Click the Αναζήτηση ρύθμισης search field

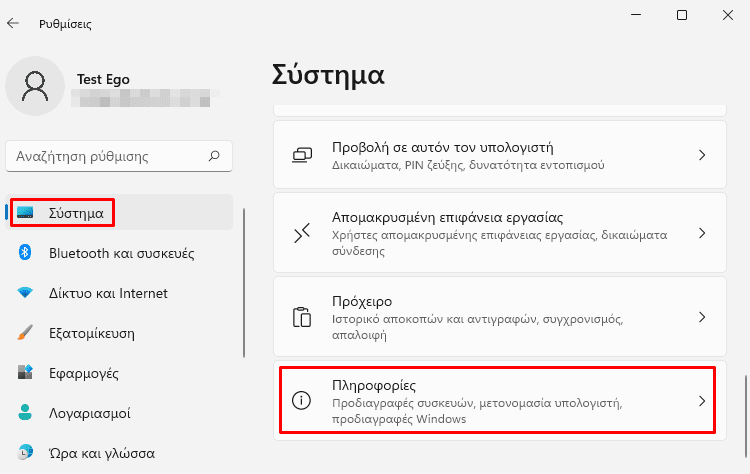click(x=119, y=156)
